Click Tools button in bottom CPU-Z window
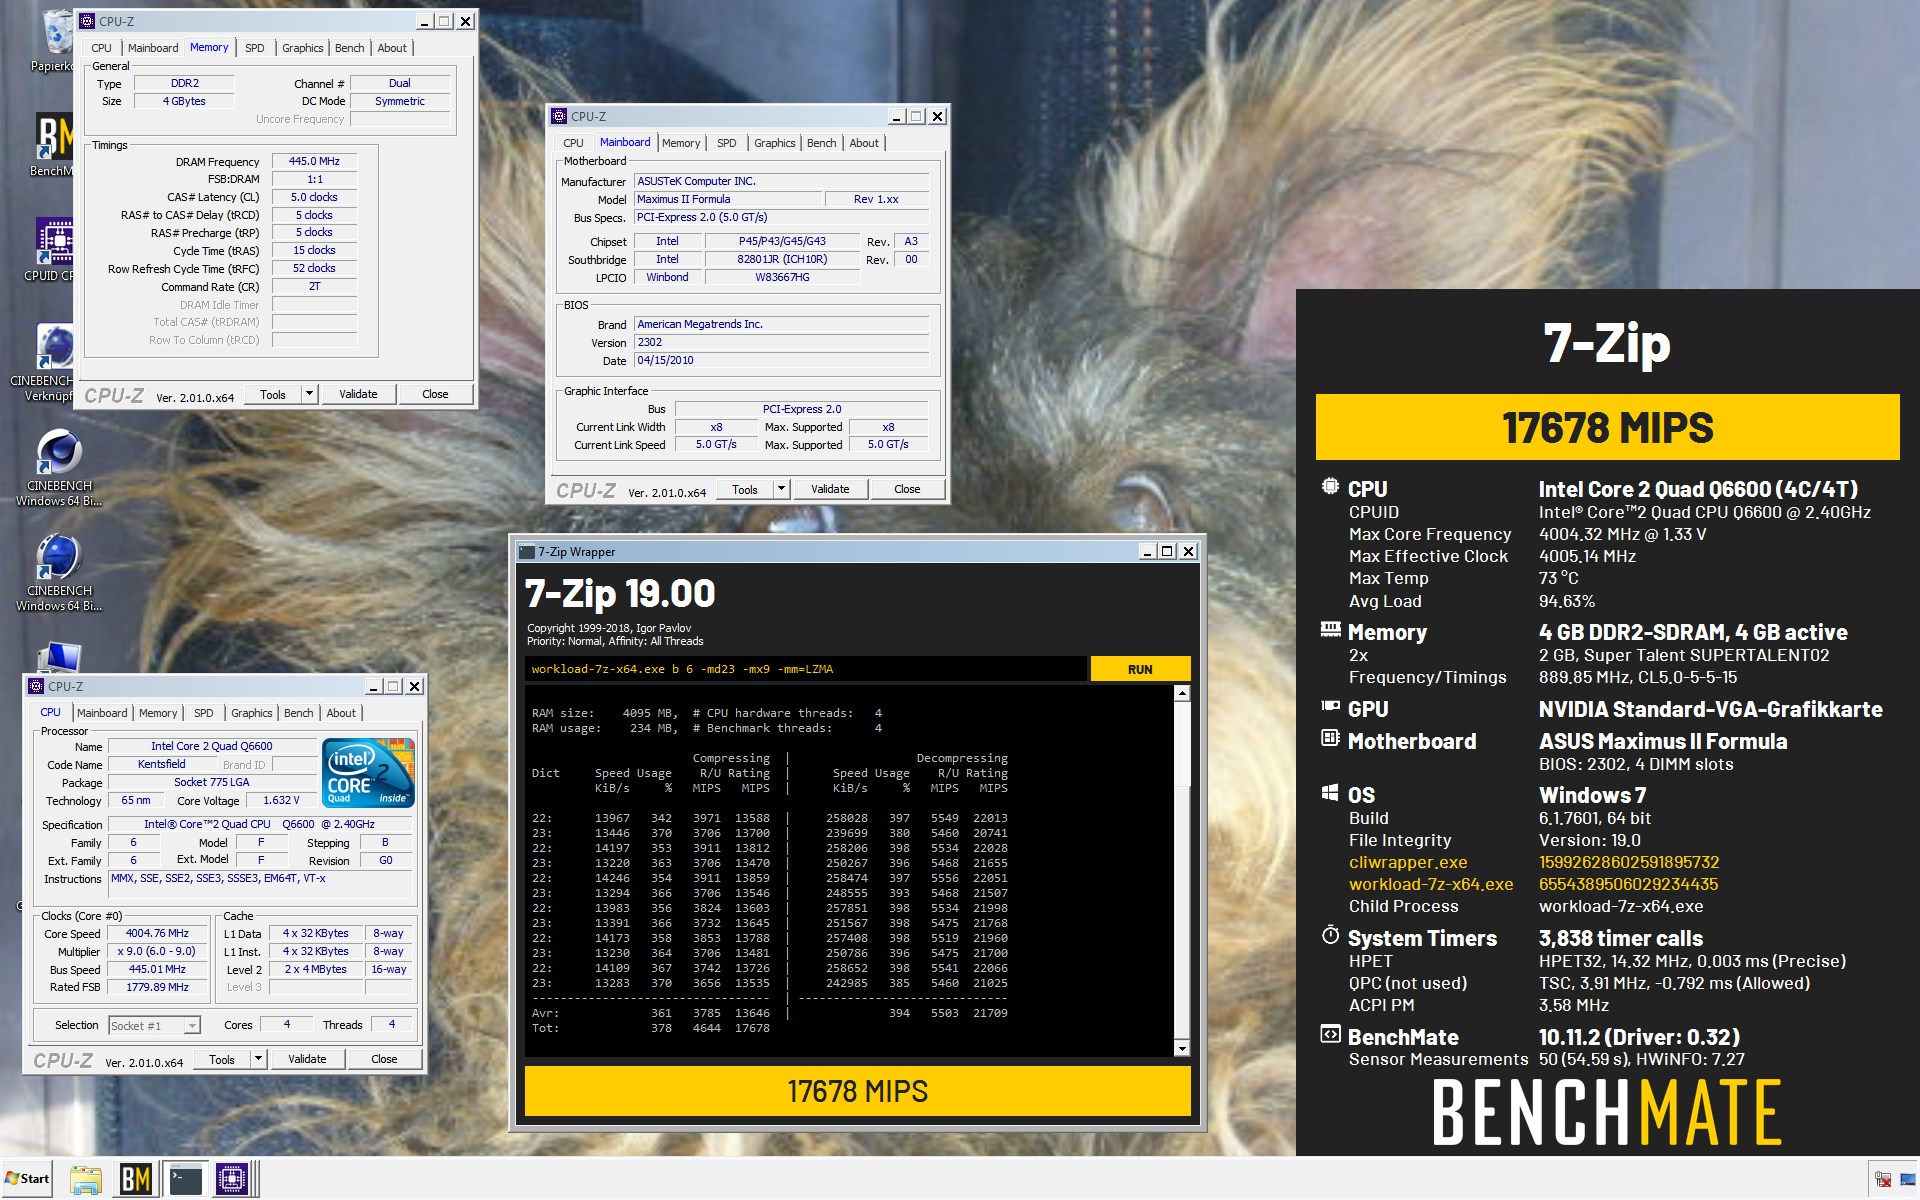Image resolution: width=1920 pixels, height=1200 pixels. pos(222,1059)
